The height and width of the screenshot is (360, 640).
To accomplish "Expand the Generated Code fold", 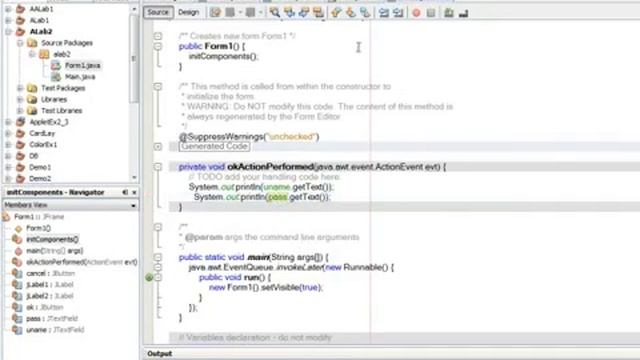I will click(158, 147).
